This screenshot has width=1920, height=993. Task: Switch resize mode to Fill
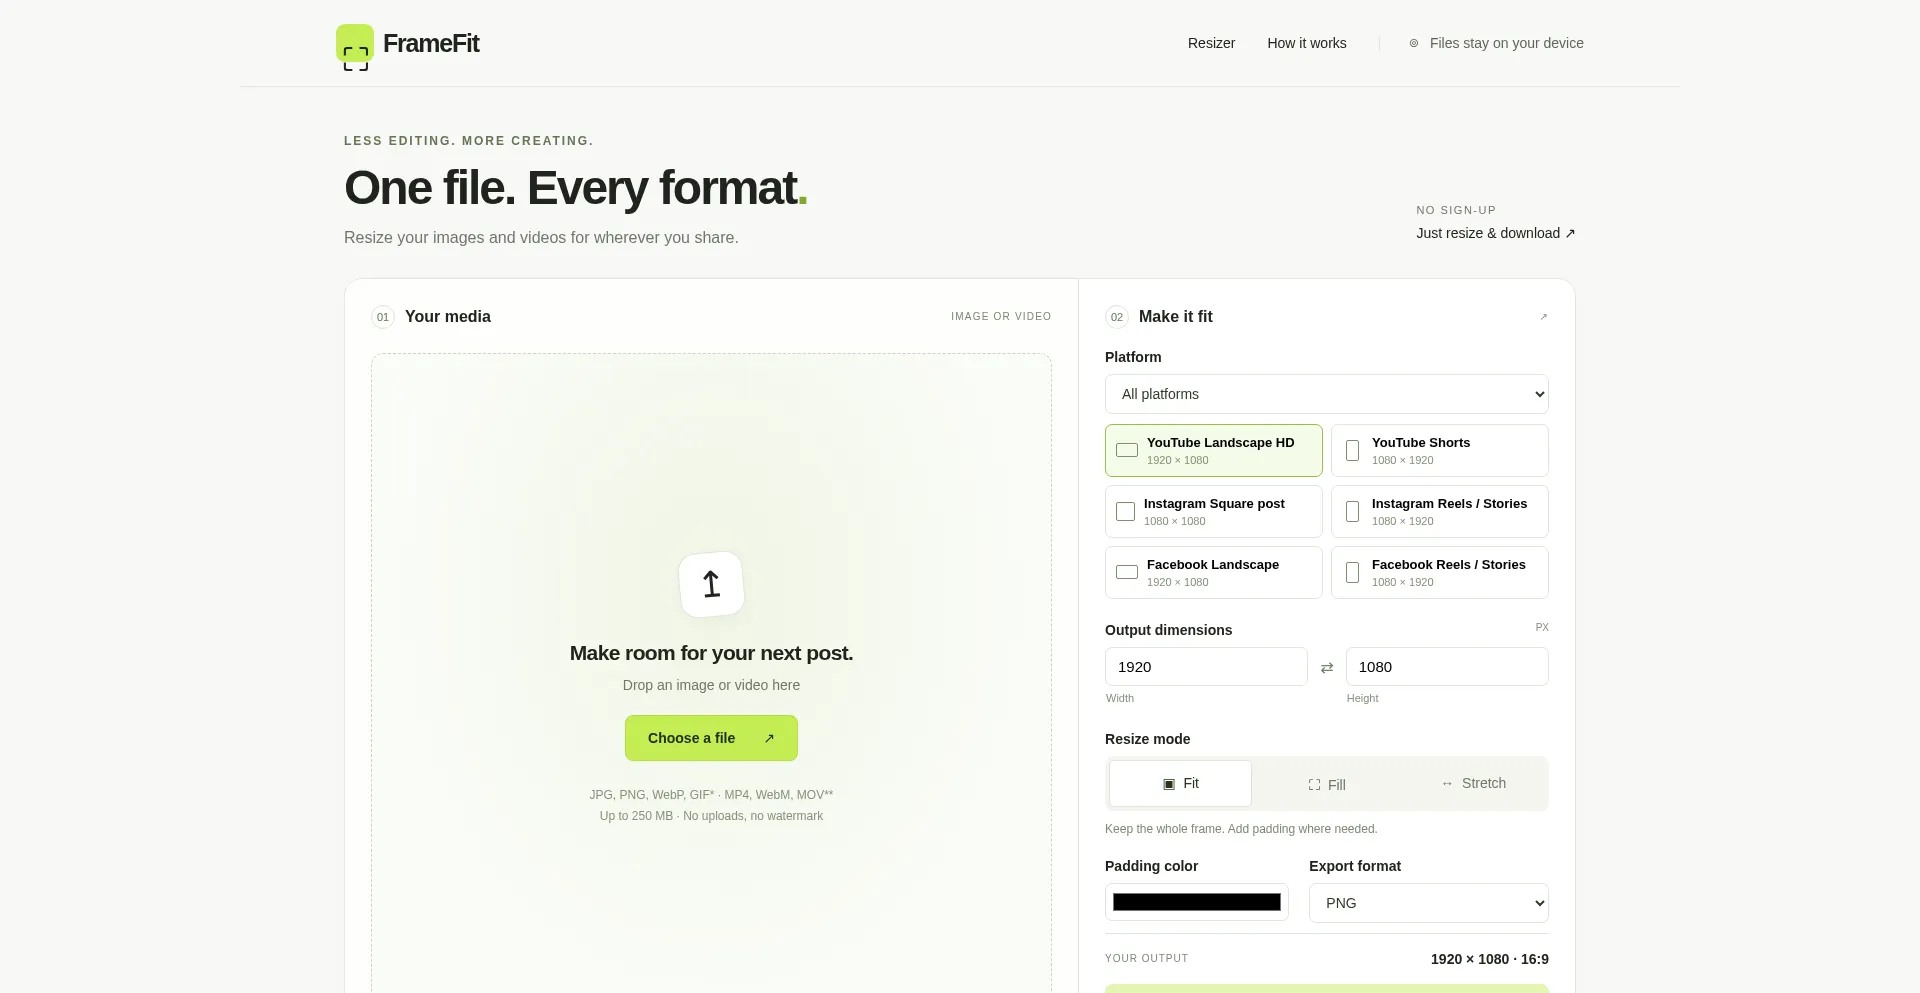click(1327, 784)
